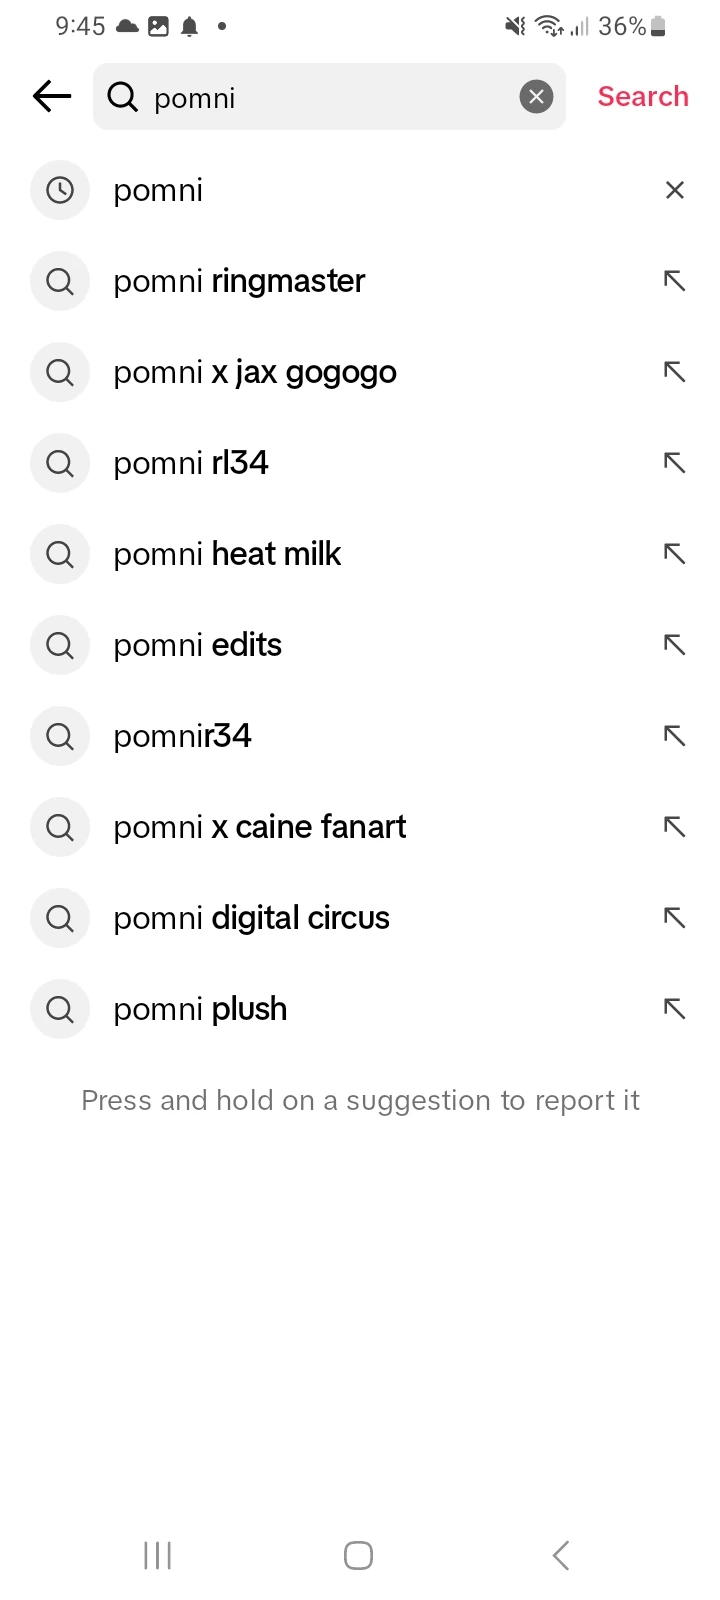The height and width of the screenshot is (1600, 720).
Task: Select the pomni digital circus suggestion
Action: coord(252,918)
